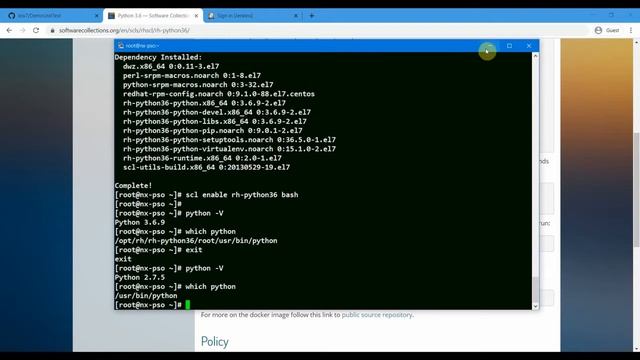Screen dimensions: 640x360
Task: Click the 'perl-srpm-macros.noarch' package line
Action: click(x=192, y=76)
